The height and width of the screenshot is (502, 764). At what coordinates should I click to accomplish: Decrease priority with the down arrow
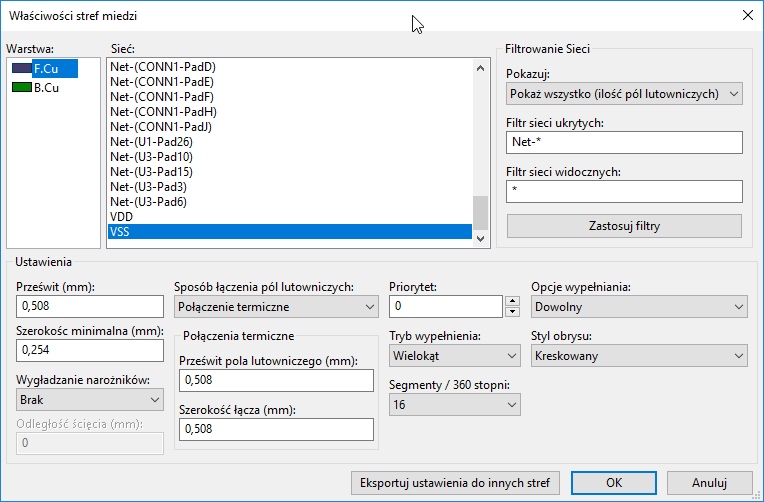click(x=513, y=311)
